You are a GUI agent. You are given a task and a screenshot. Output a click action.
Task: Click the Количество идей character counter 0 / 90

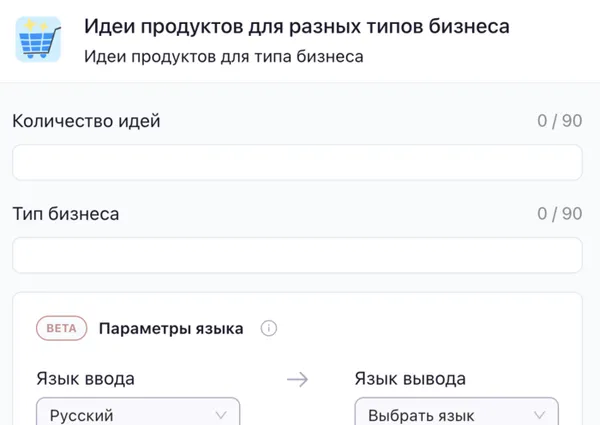pyautogui.click(x=559, y=122)
